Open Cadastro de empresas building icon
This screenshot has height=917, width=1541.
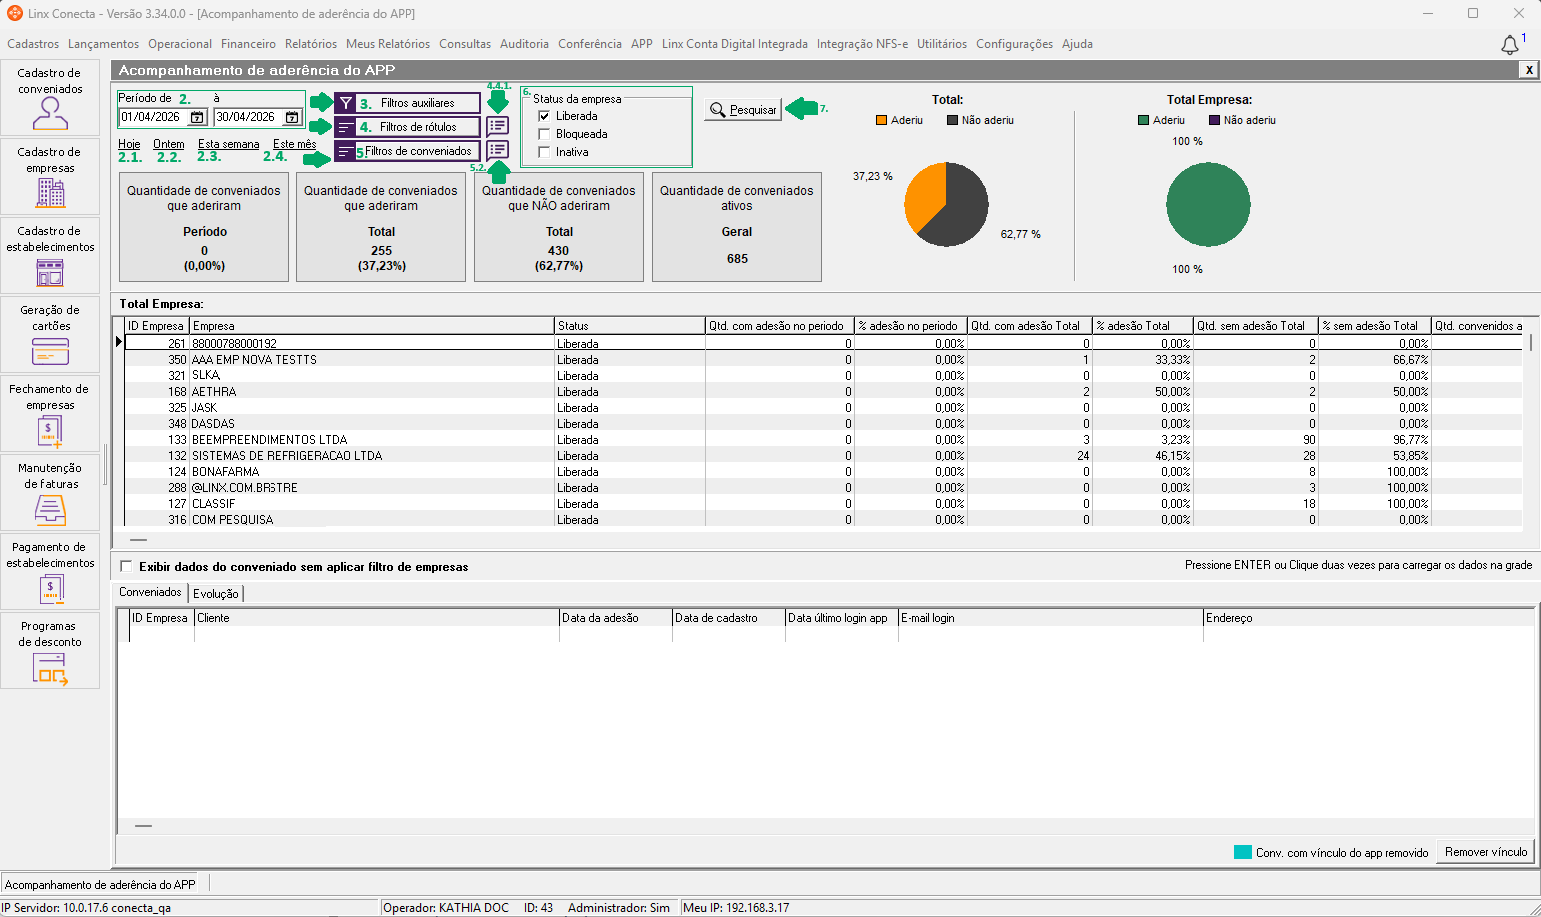pos(50,192)
